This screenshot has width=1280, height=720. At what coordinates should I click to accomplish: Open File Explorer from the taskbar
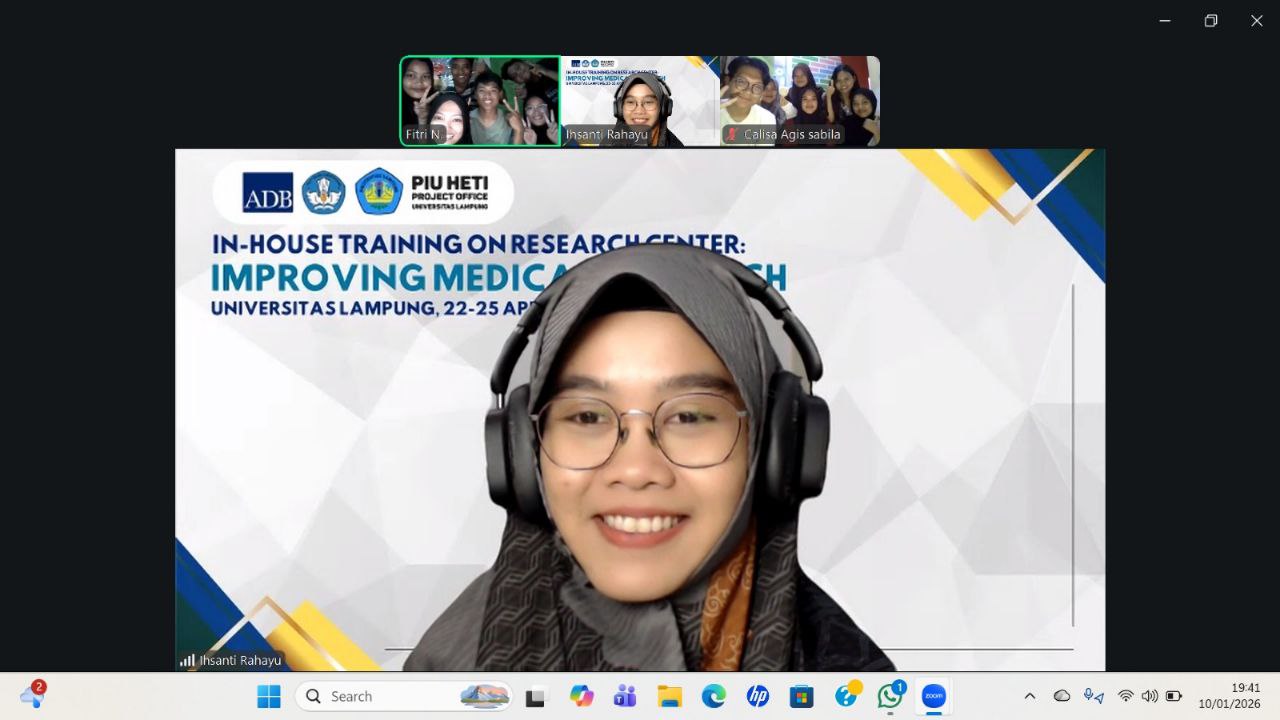(669, 696)
